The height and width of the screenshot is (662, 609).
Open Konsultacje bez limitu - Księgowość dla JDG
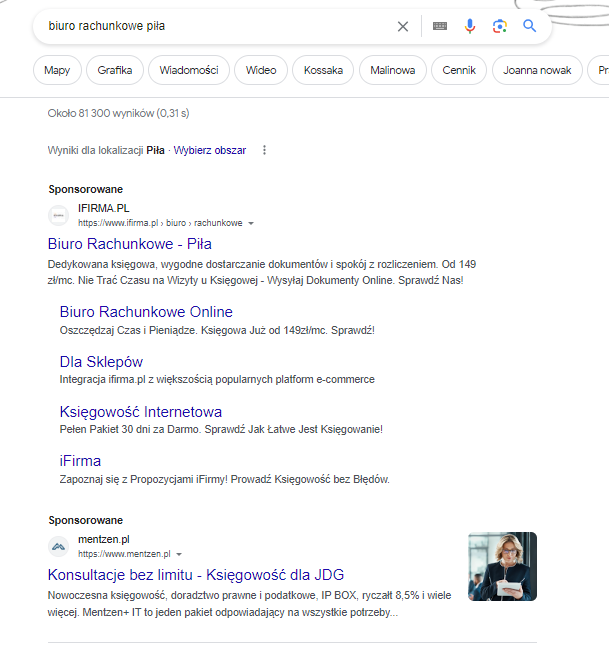coord(196,575)
